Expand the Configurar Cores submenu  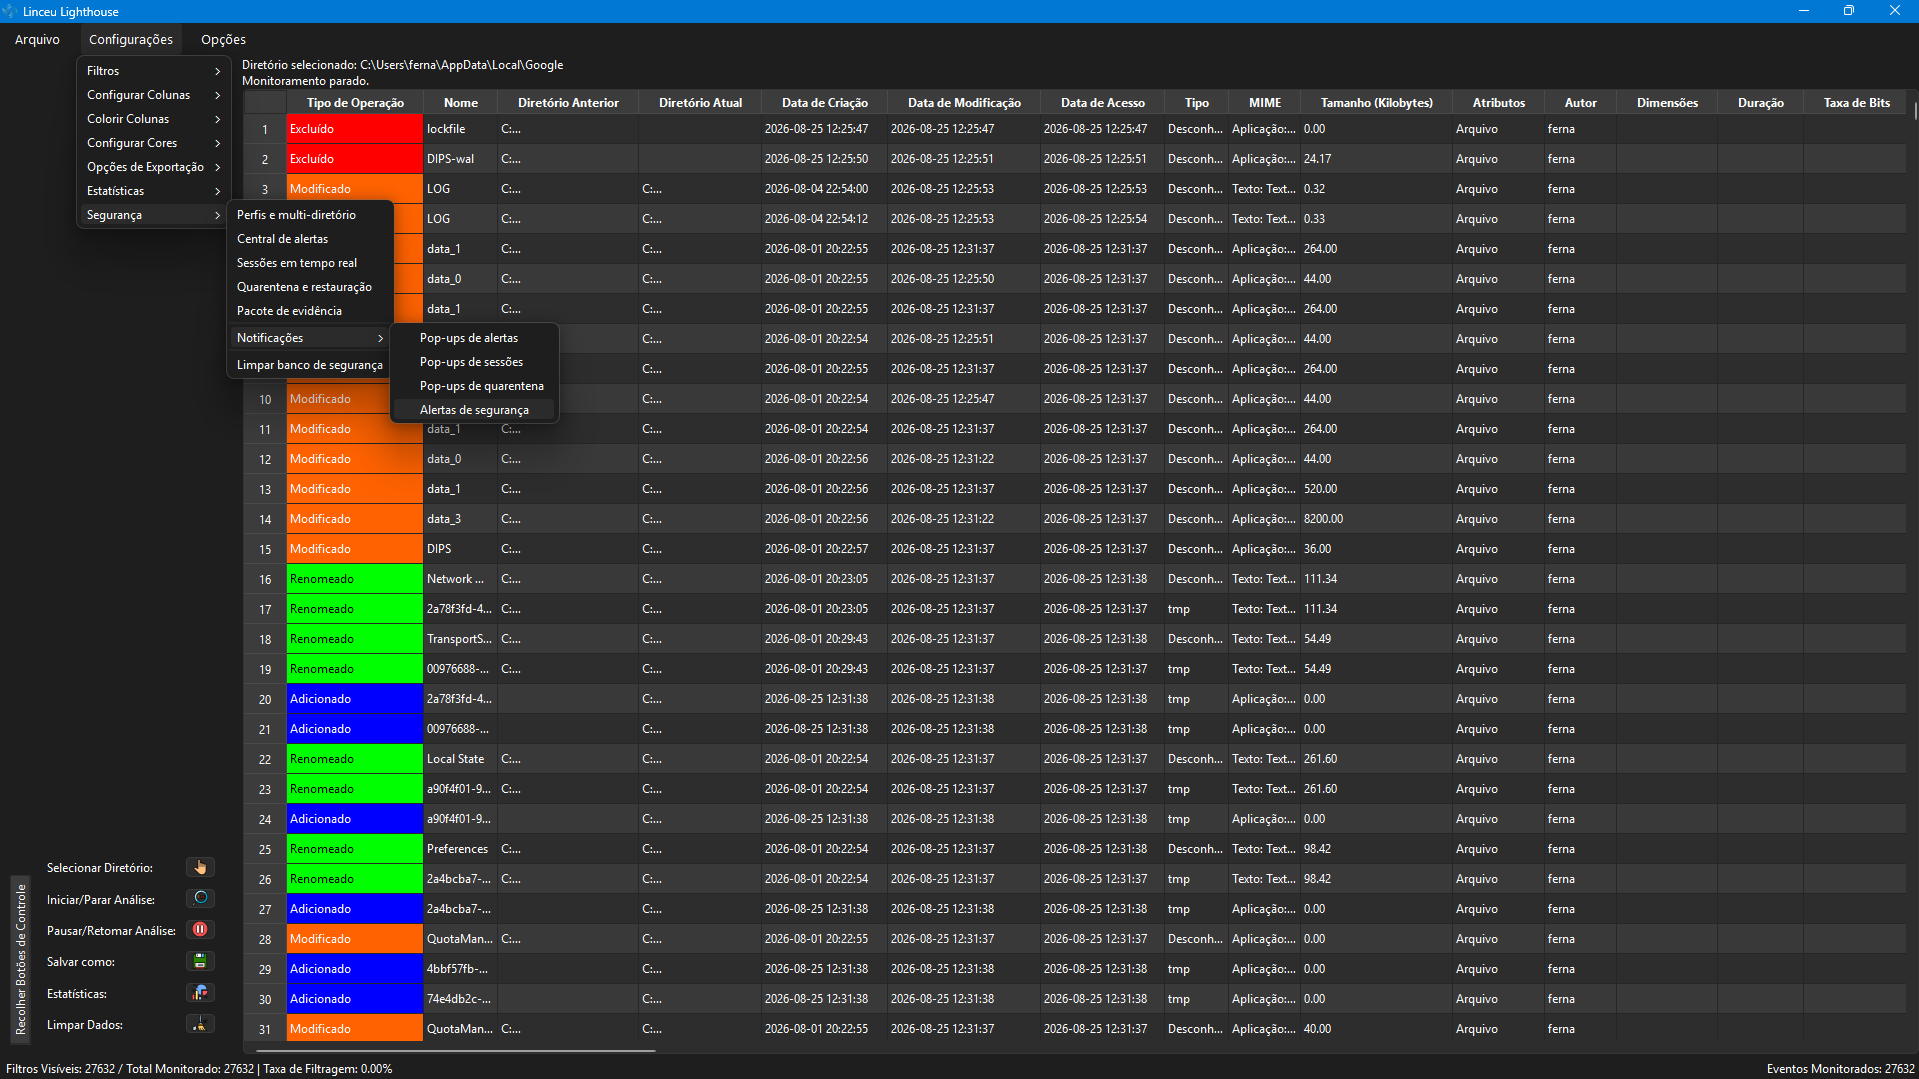pyautogui.click(x=154, y=143)
